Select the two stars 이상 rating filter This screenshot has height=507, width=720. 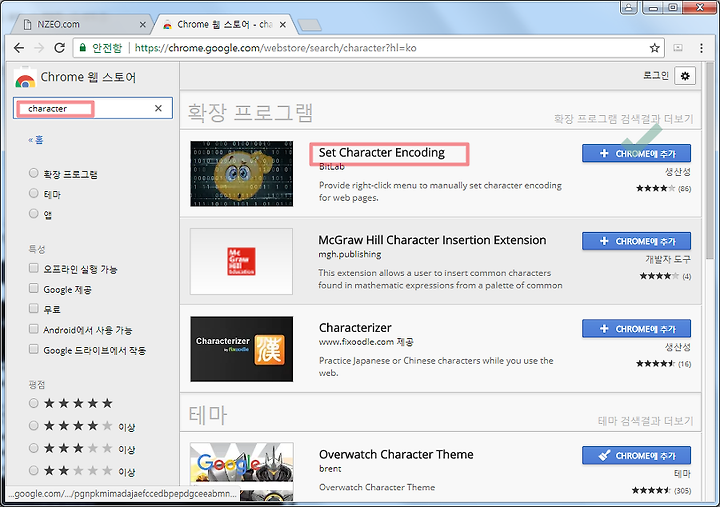pos(34,470)
